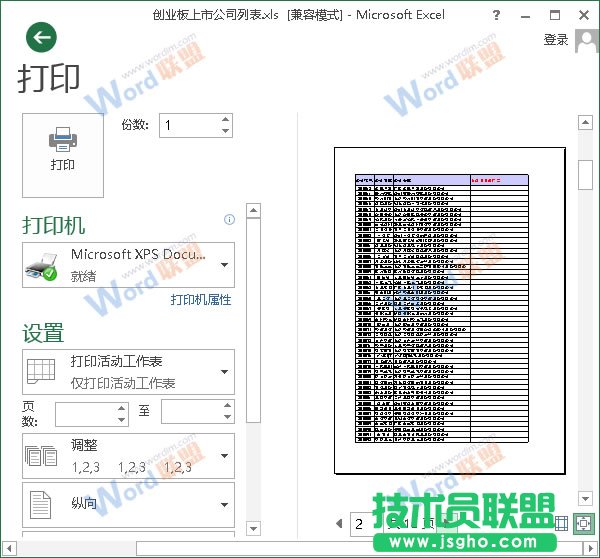Click horizontal scrollbar right arrow
Screen dimensions: 600x558
(x=590, y=548)
